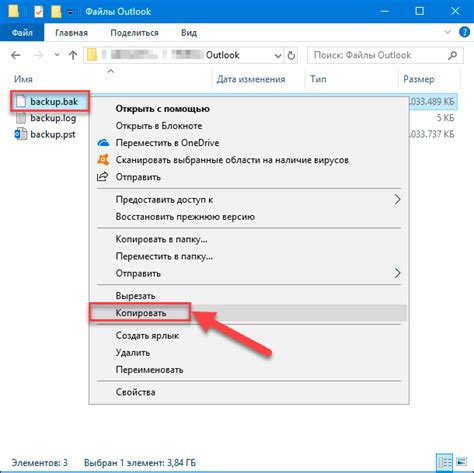The height and width of the screenshot is (473, 474).
Task: Open the Файл tab
Action: 22,33
